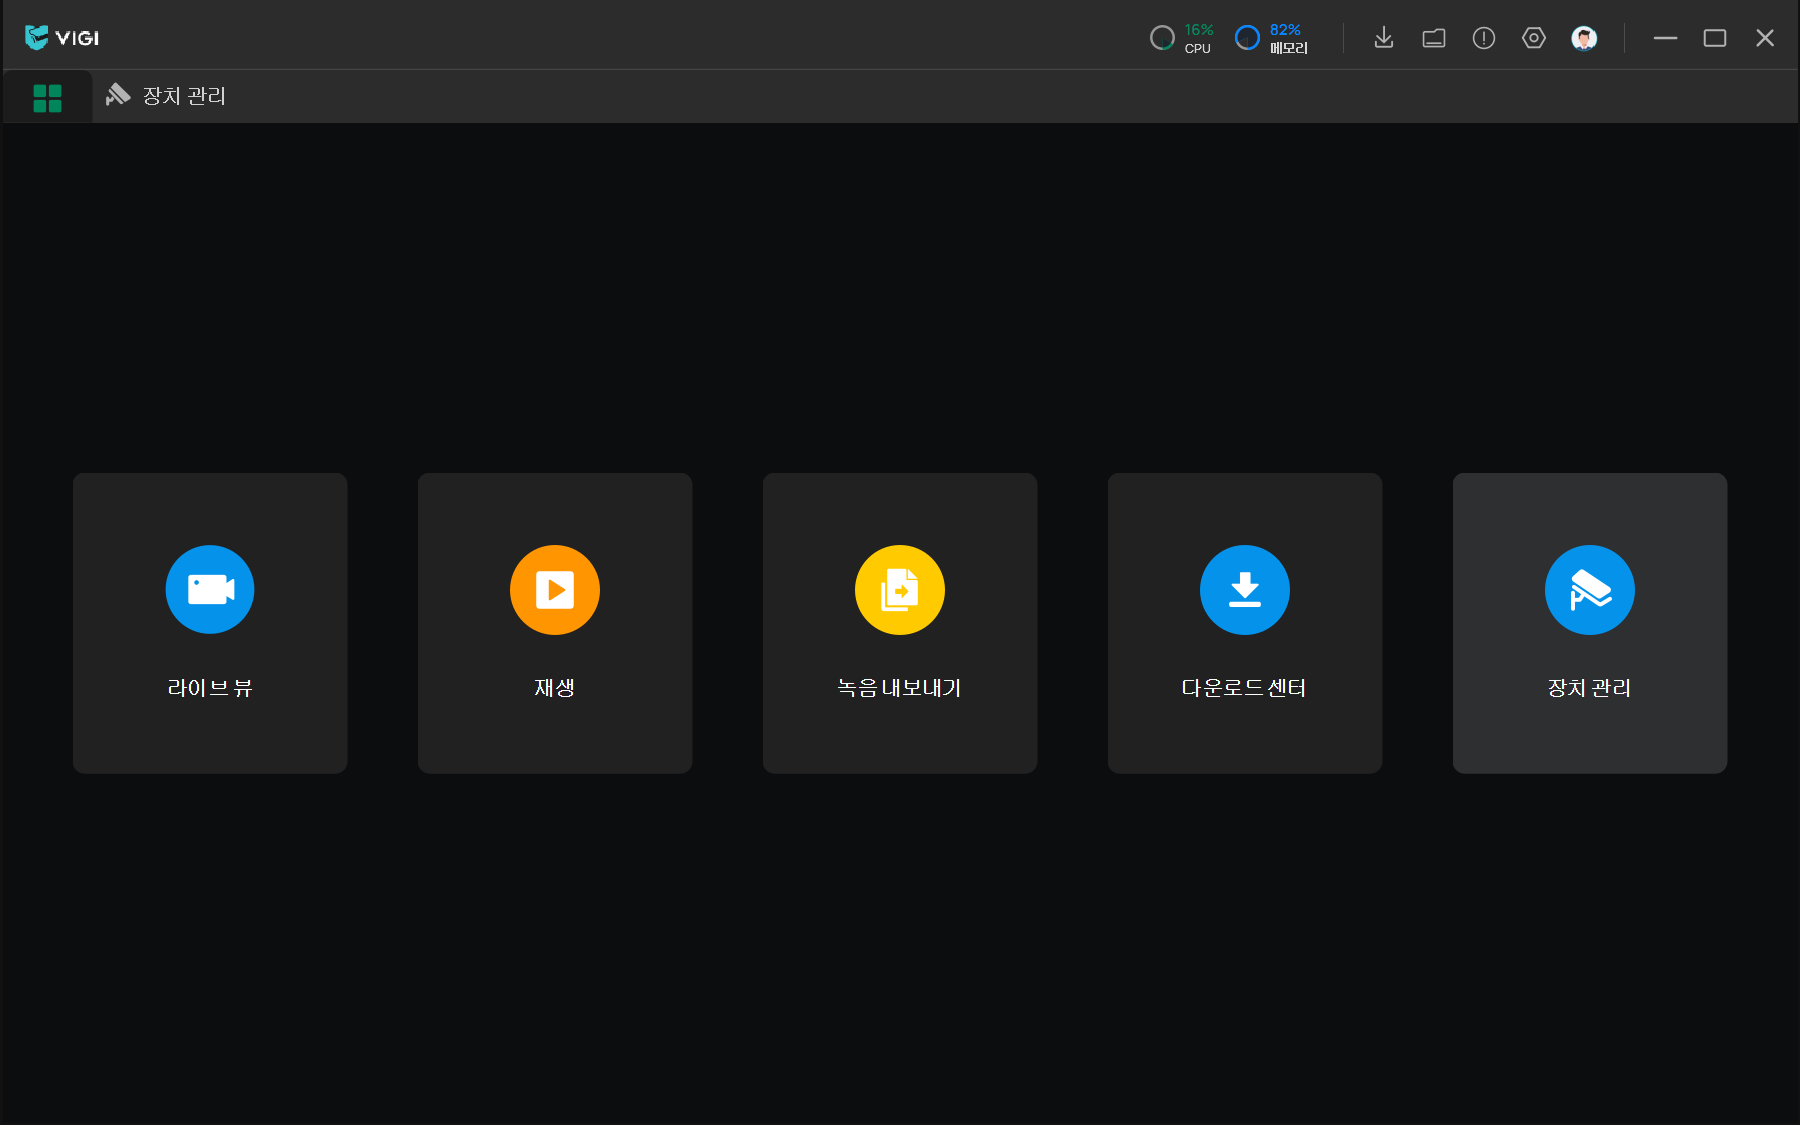Switch to the 장치 관리 tab
This screenshot has height=1125, width=1800.
(167, 96)
